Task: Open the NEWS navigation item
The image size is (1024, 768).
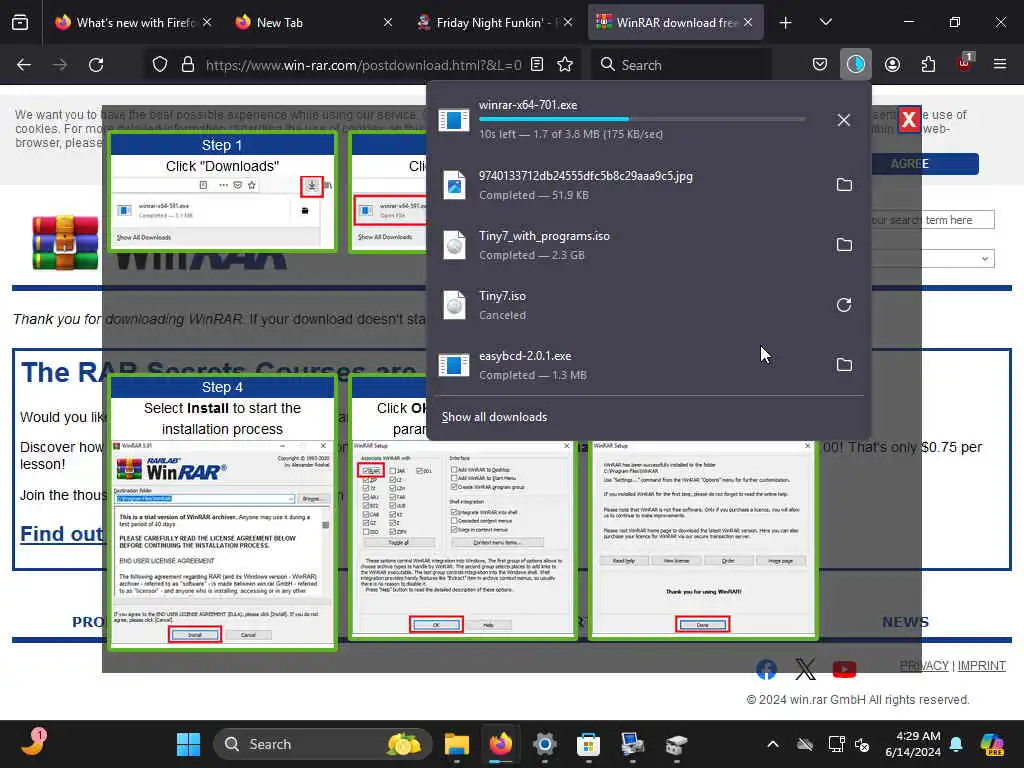Action: (905, 622)
